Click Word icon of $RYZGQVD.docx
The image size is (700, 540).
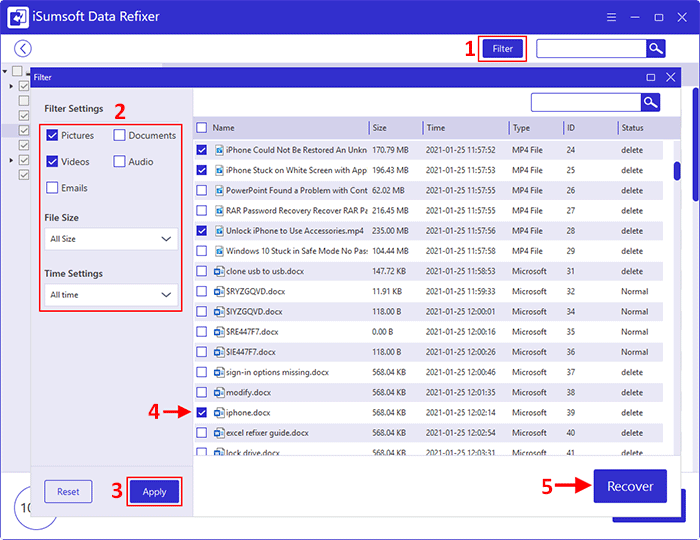(219, 291)
